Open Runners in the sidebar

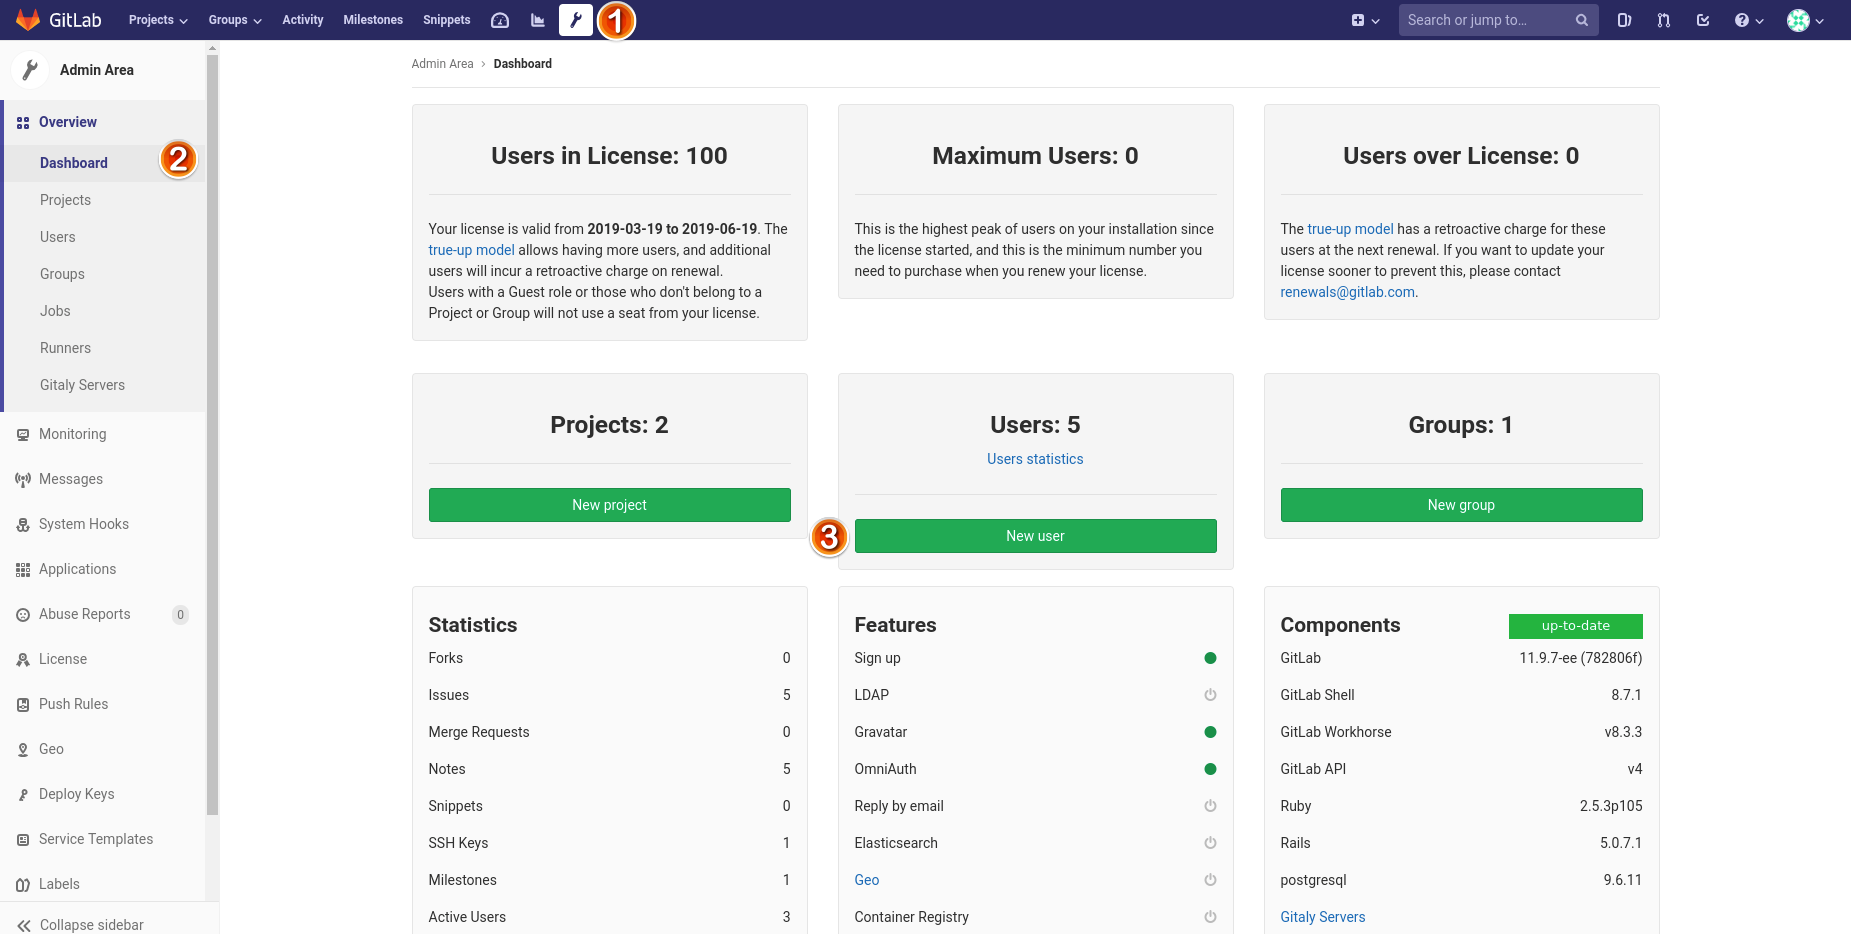(65, 348)
